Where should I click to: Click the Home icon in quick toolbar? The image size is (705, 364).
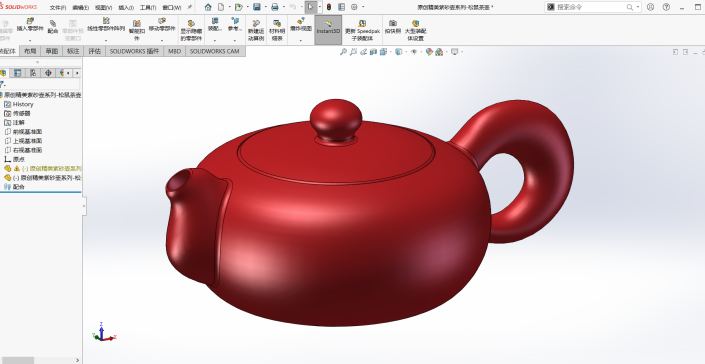point(208,7)
